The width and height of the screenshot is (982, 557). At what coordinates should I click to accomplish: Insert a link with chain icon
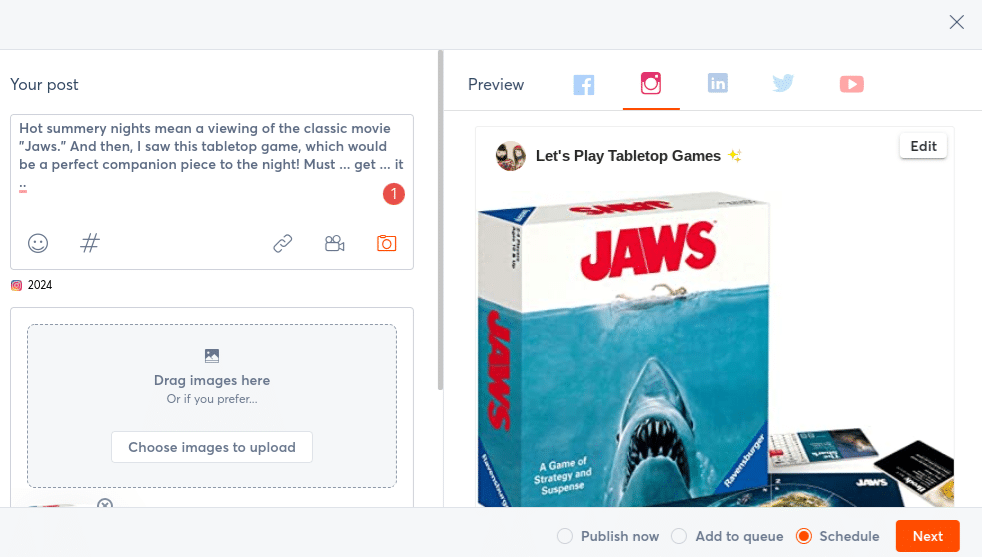[283, 243]
